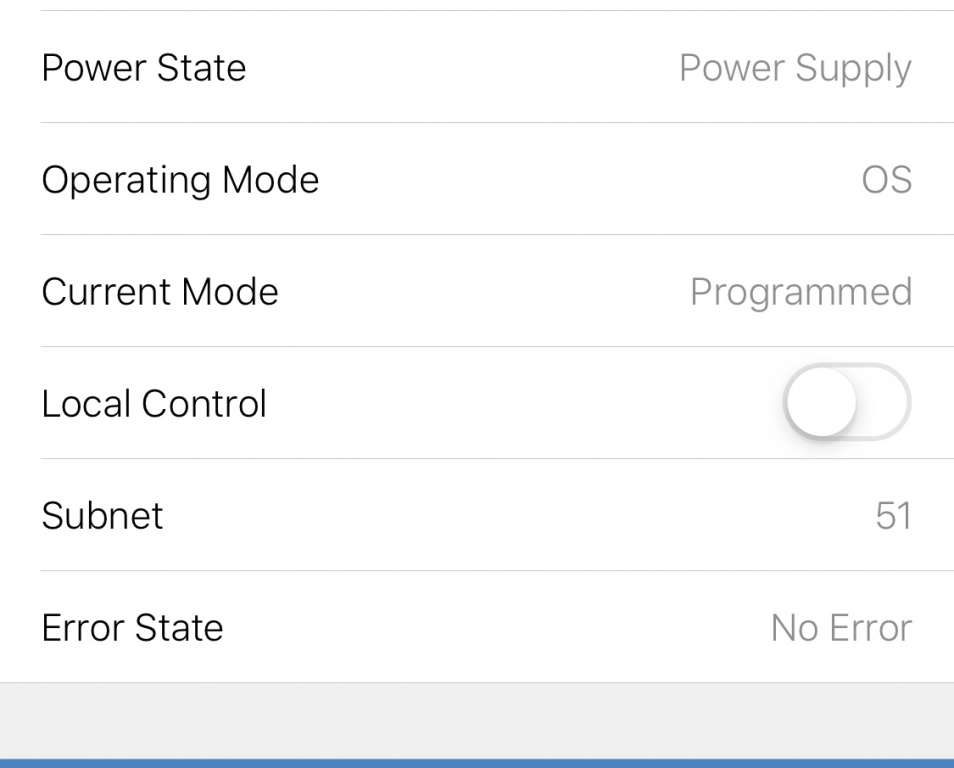The height and width of the screenshot is (768, 954).
Task: Click the divider line between Power State and Operating Mode
Action: pyautogui.click(x=496, y=123)
